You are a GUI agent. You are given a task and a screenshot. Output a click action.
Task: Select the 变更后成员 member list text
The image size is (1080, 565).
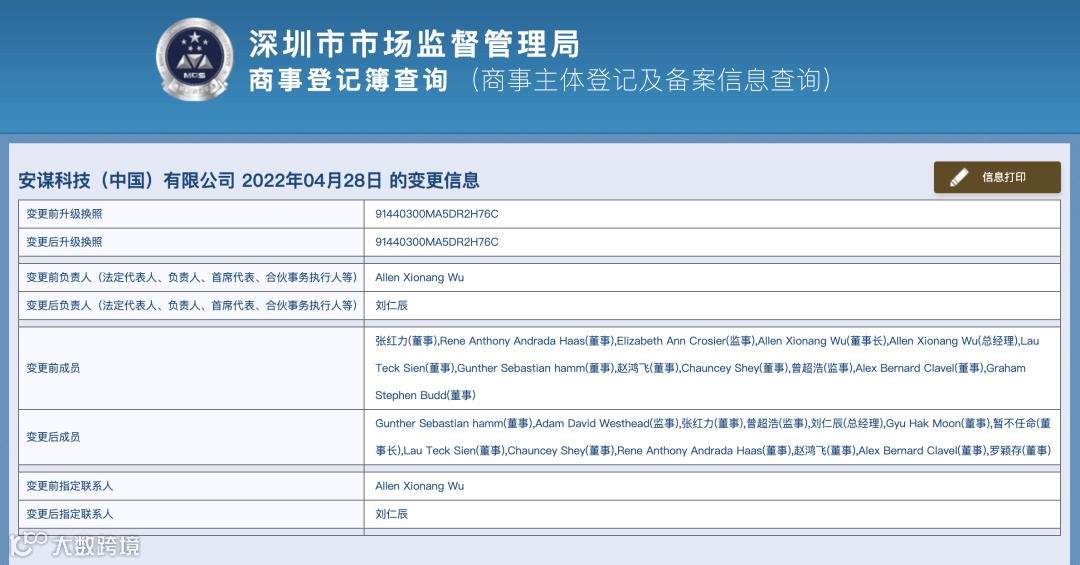tap(713, 438)
